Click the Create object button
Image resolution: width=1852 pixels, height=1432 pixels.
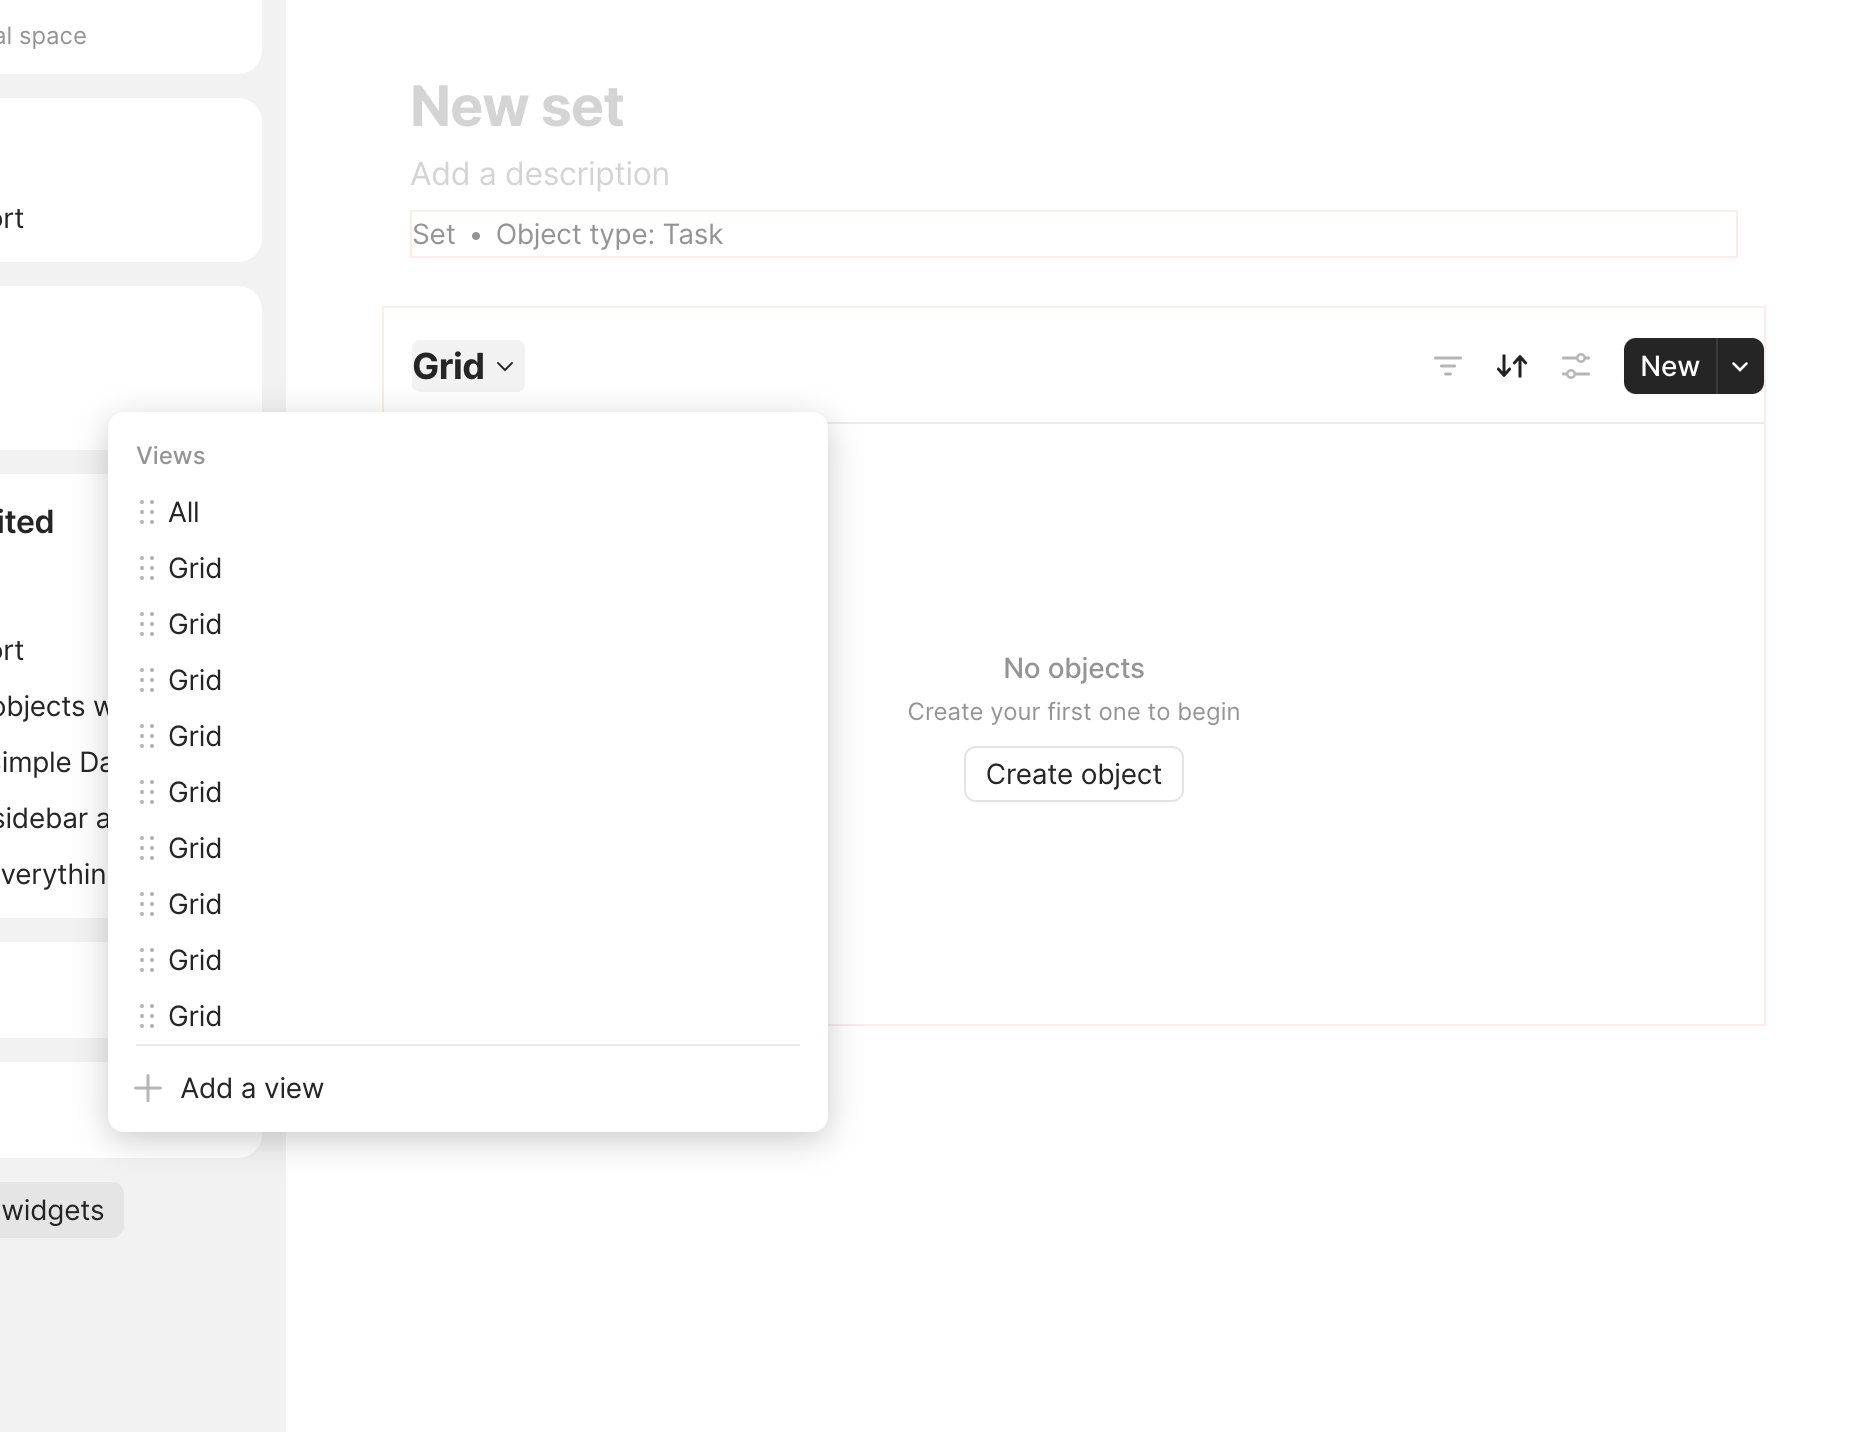(x=1073, y=774)
